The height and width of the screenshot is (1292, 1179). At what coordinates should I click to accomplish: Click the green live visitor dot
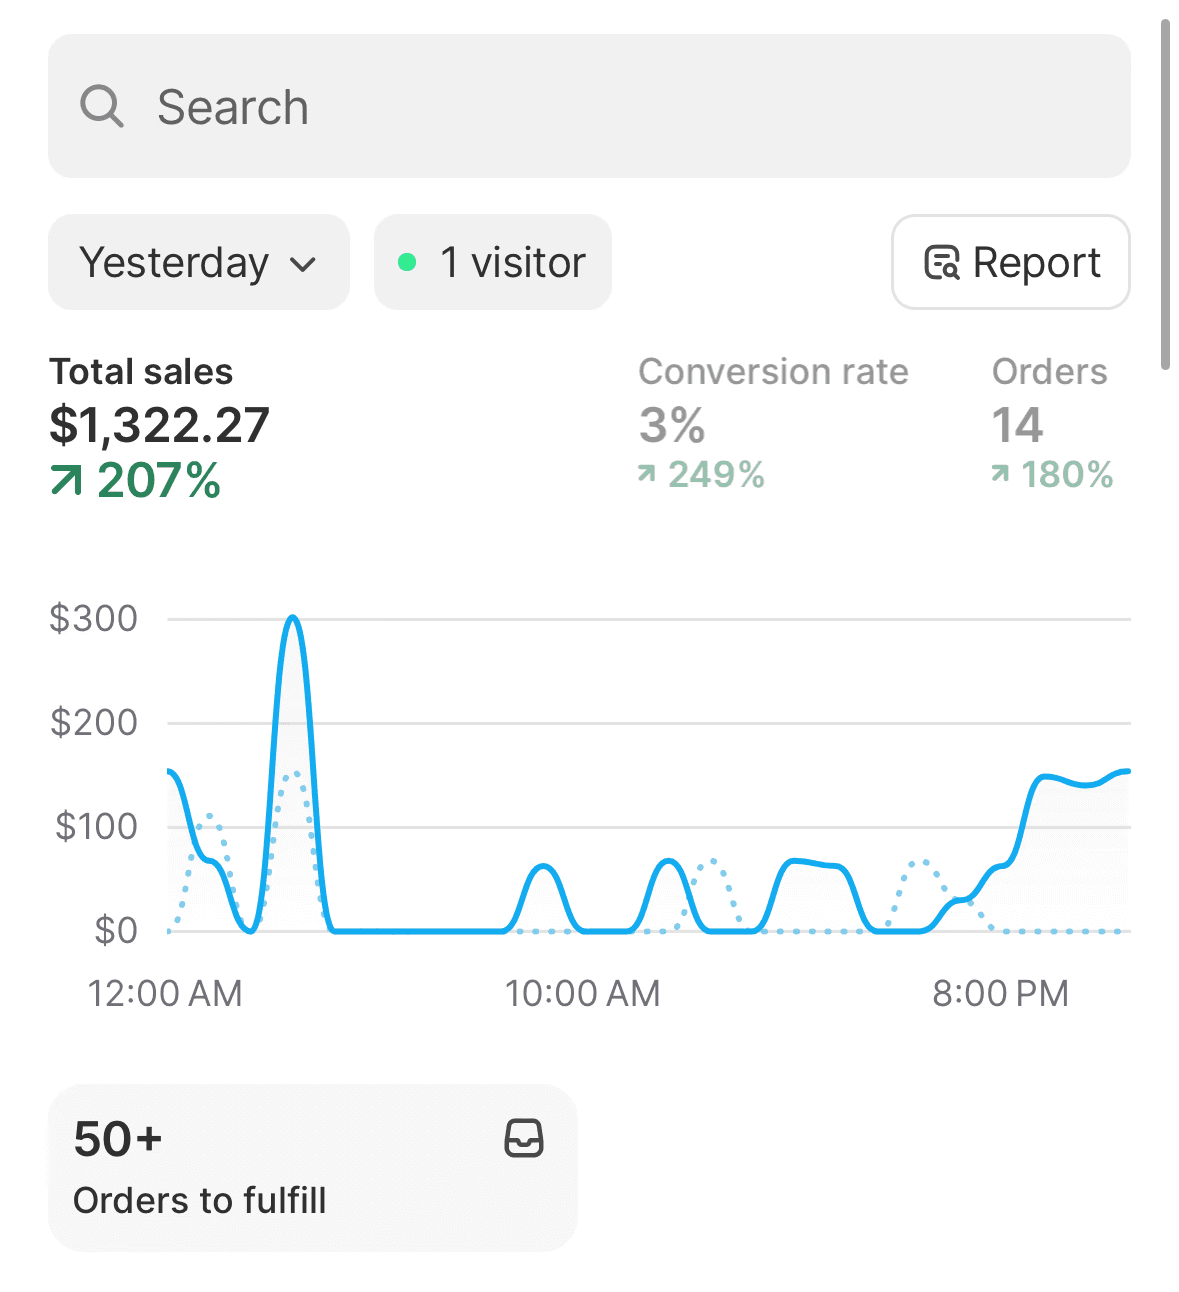tap(407, 262)
